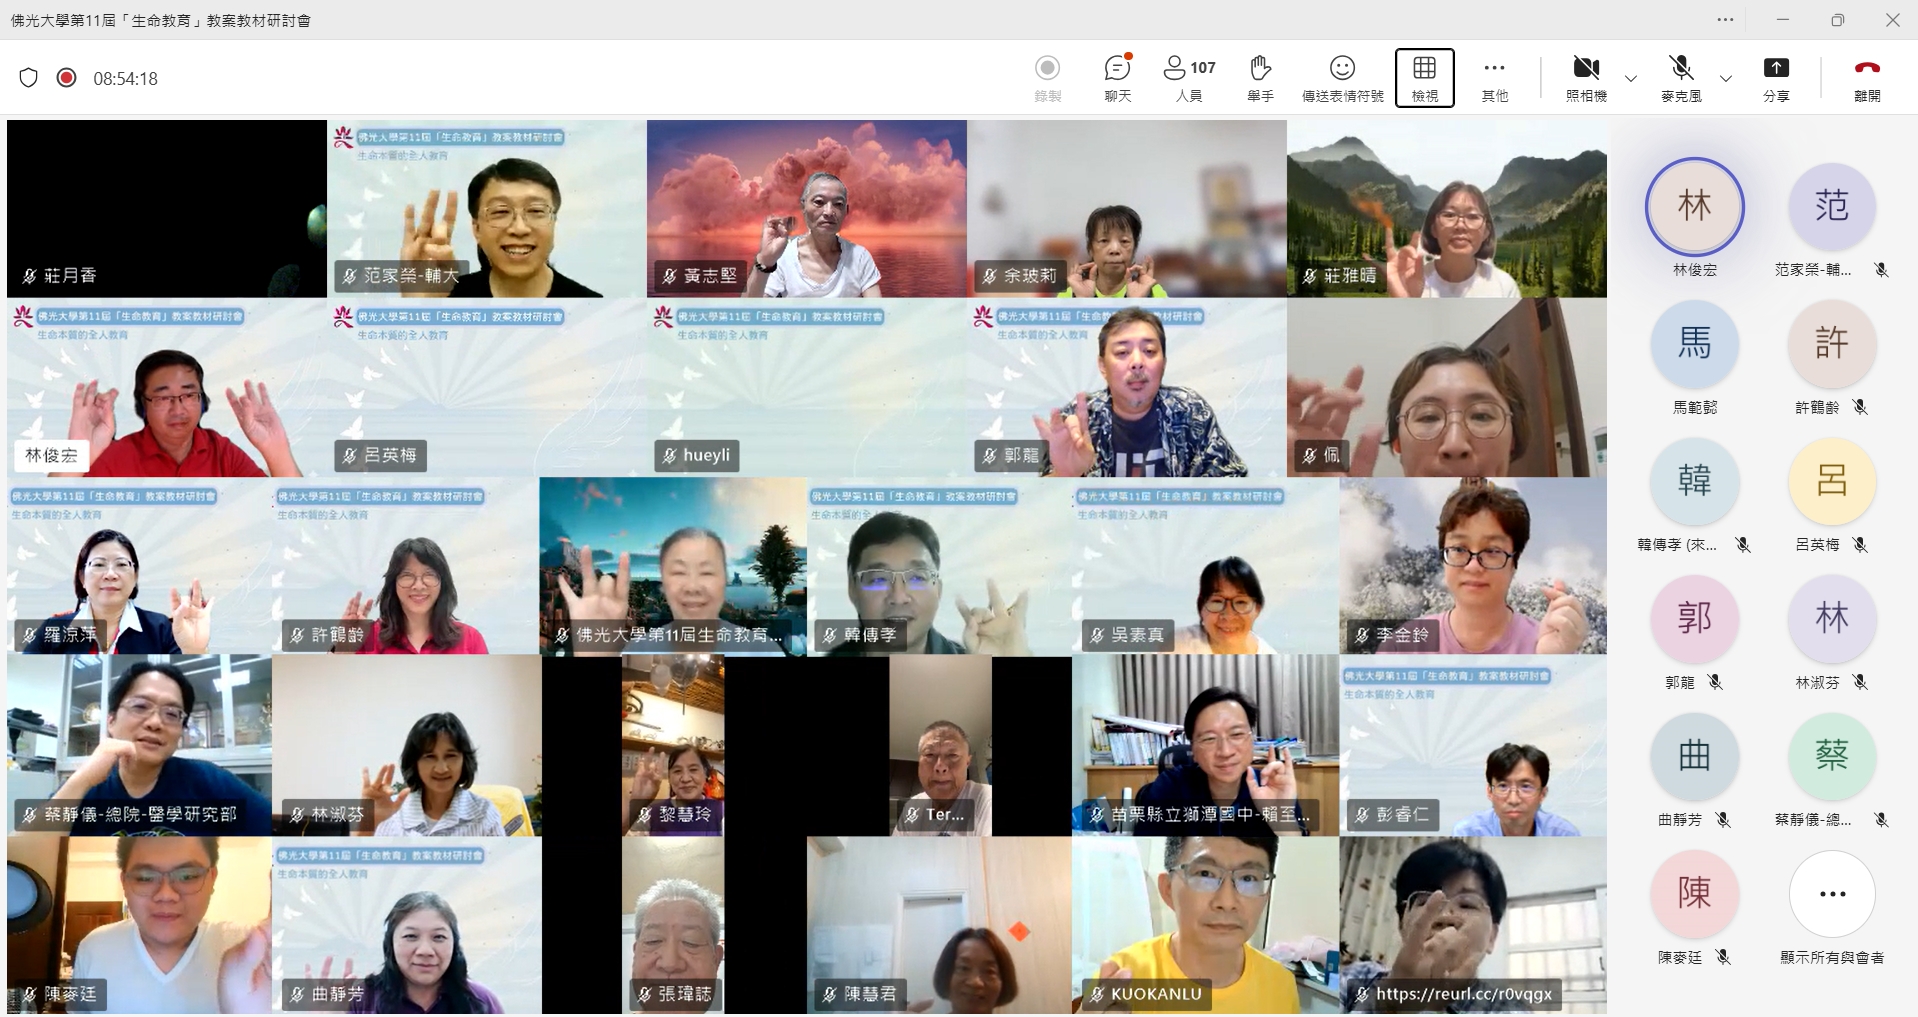Screen dimensions: 1918x1017
Task: Click the 陳慧君 video tile
Action: tap(939, 925)
